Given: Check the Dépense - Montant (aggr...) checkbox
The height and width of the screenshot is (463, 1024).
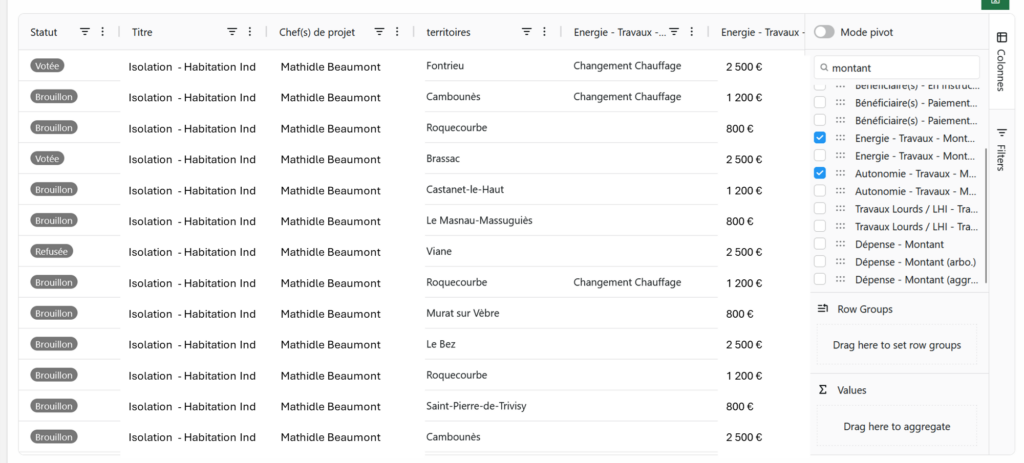Looking at the screenshot, I should pyautogui.click(x=820, y=279).
